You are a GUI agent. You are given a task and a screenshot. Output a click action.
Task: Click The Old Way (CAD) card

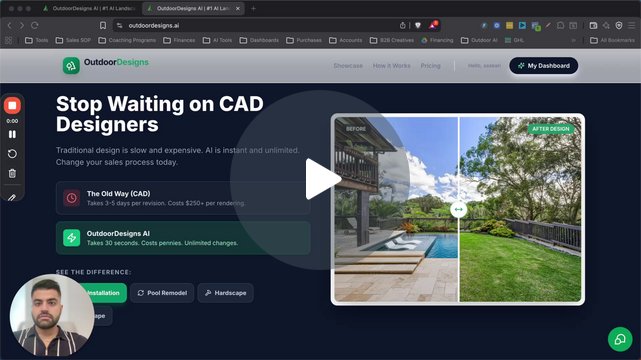click(183, 198)
